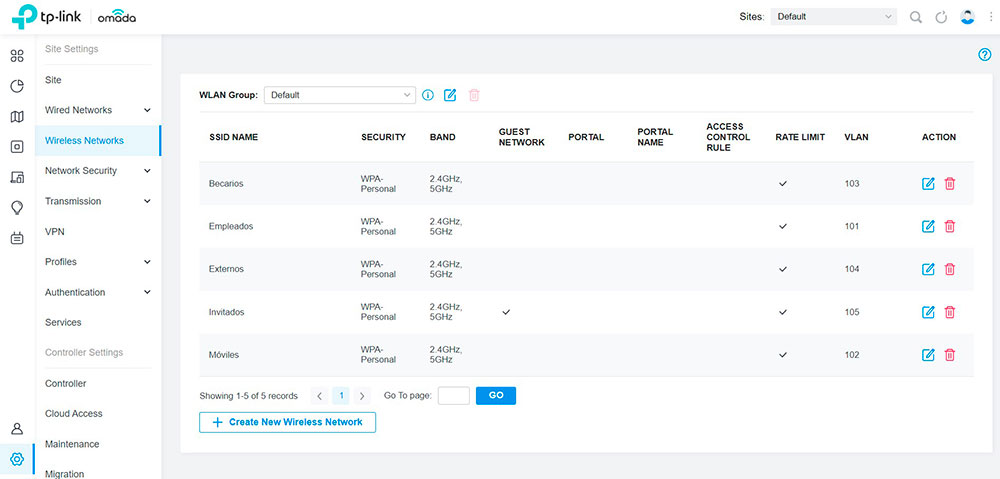Viewport: 1000px width, 479px height.
Task: Click the Go To page input field
Action: pyautogui.click(x=454, y=395)
